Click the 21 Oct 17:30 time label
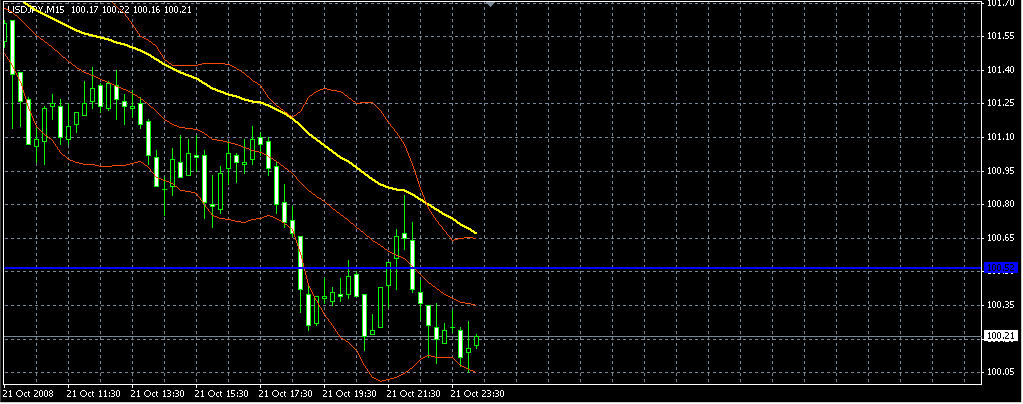Viewport: 1023px width, 404px height. tap(285, 394)
